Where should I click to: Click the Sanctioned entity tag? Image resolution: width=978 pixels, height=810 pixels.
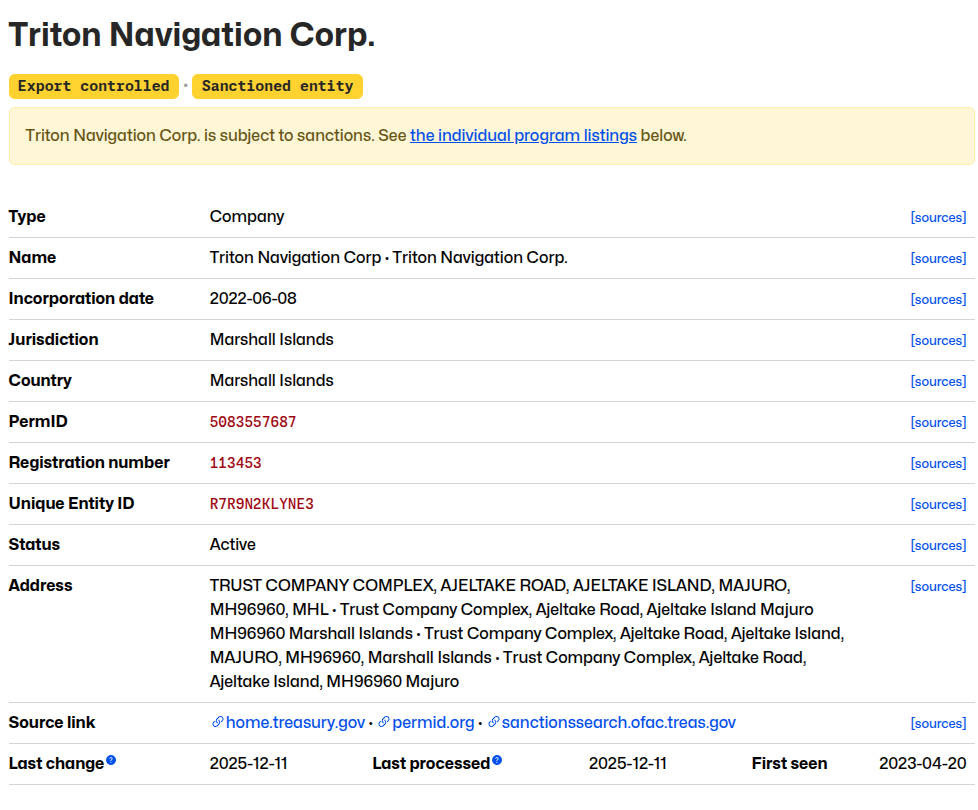point(277,86)
